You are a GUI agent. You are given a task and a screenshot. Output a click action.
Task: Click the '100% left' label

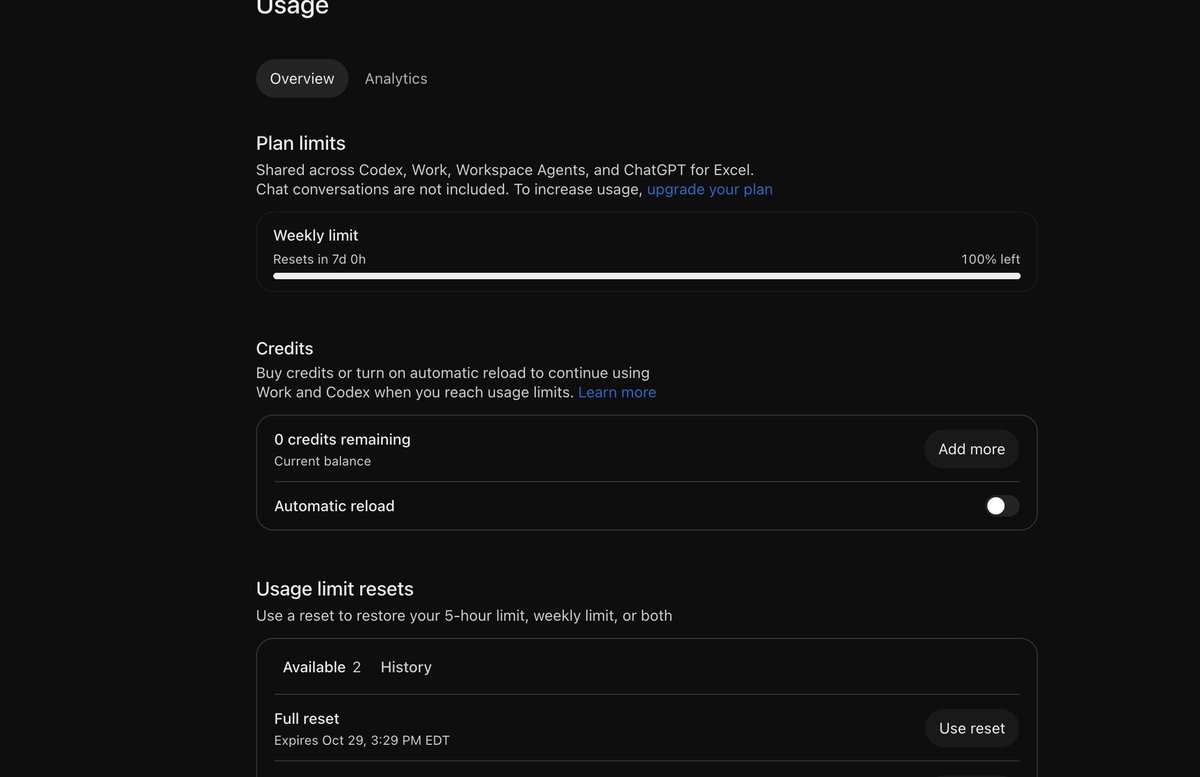pos(991,259)
